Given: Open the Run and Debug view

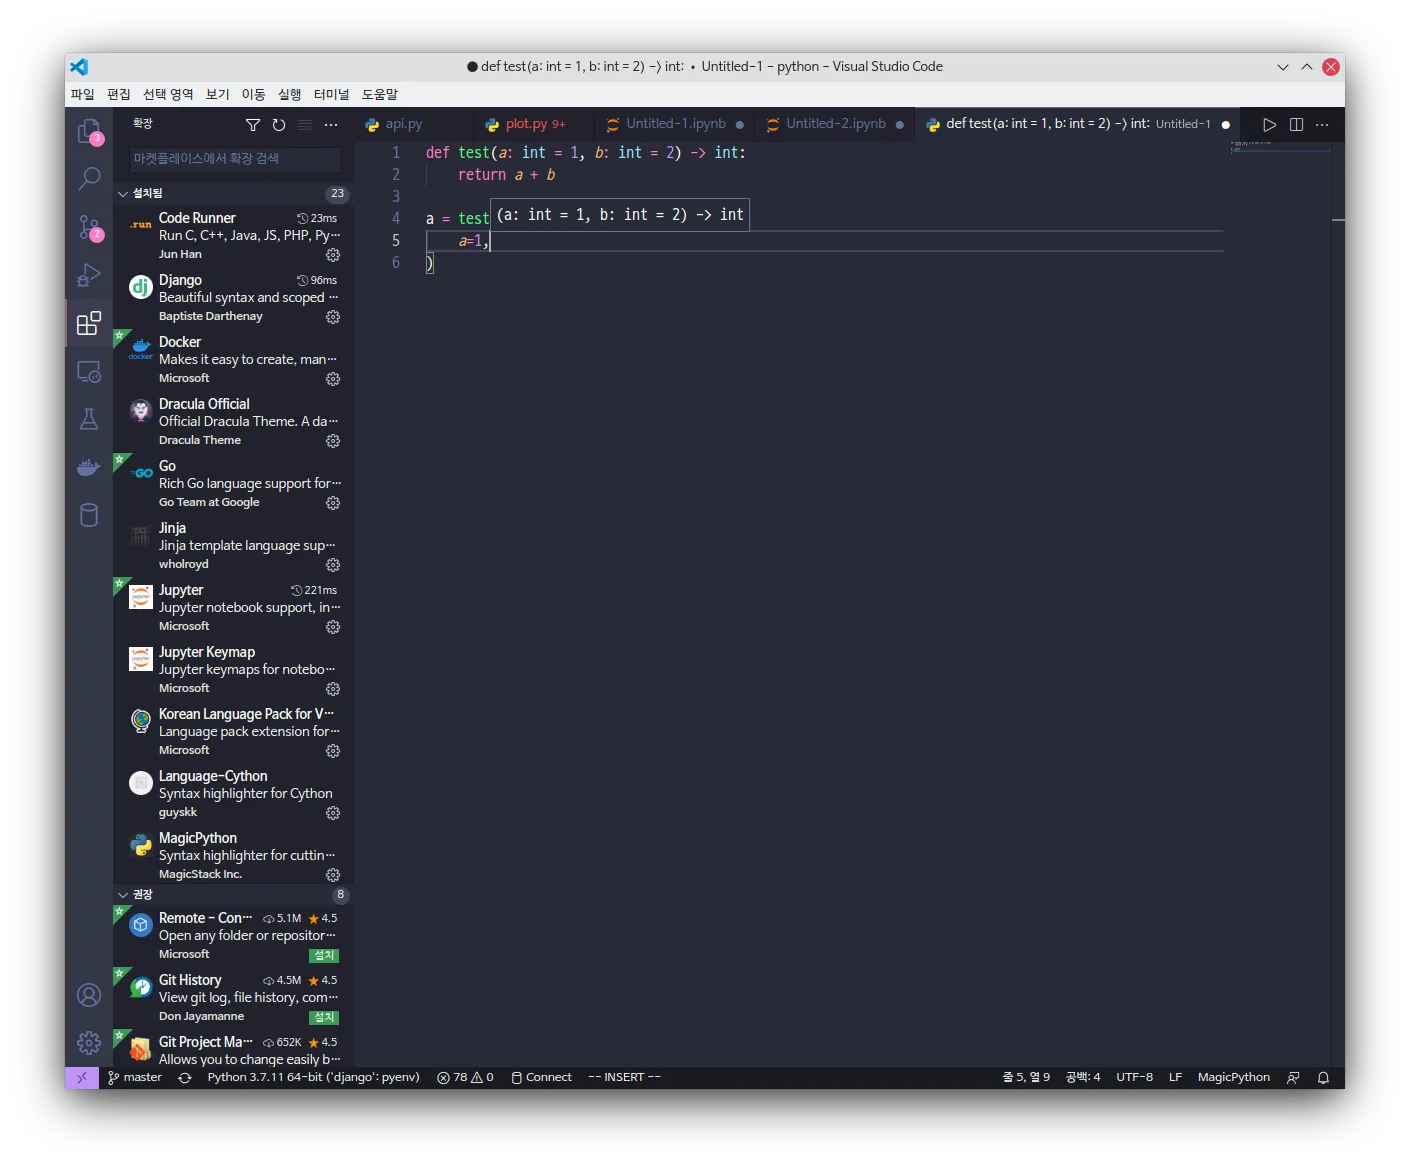Looking at the screenshot, I should pos(89,275).
